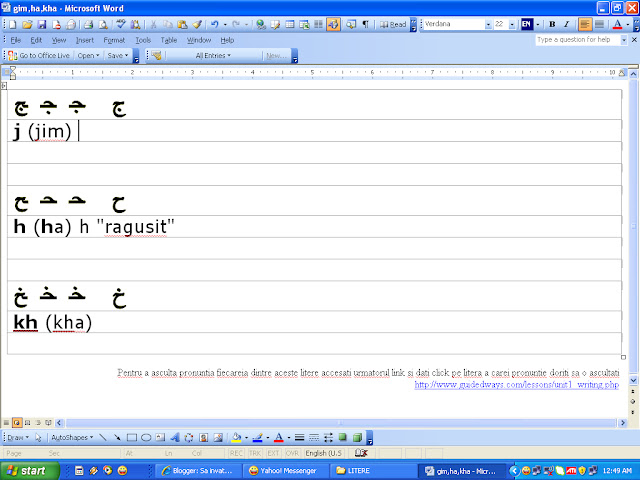The height and width of the screenshot is (480, 640).
Task: Click the Cut scissors icon
Action: 153,24
